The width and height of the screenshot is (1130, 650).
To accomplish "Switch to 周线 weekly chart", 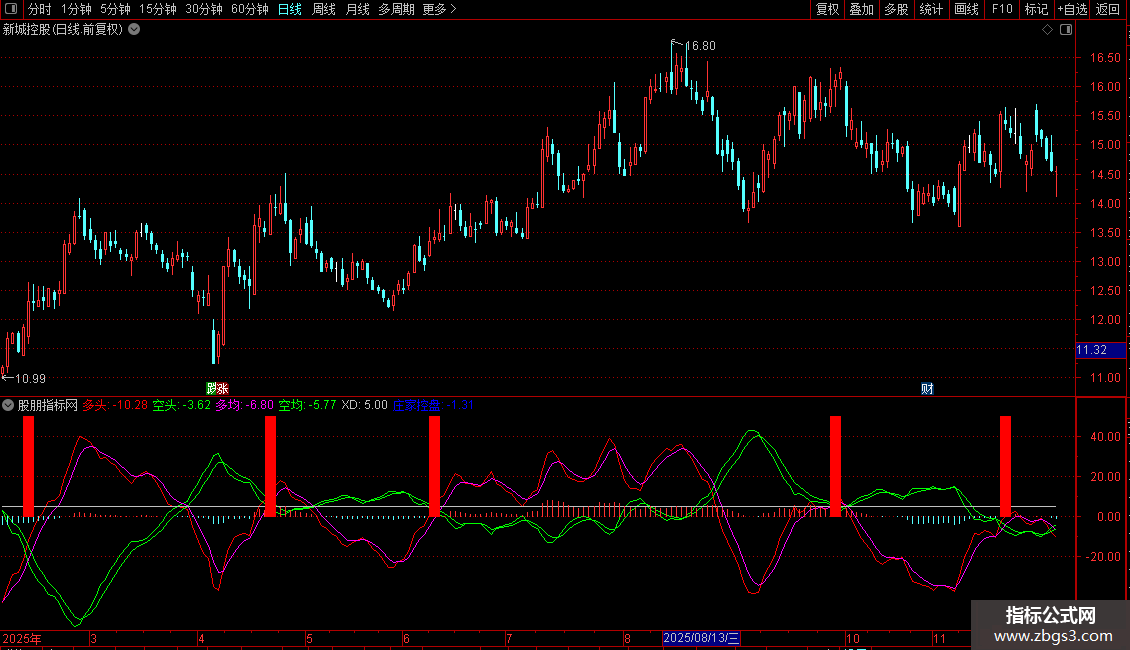I will [324, 9].
